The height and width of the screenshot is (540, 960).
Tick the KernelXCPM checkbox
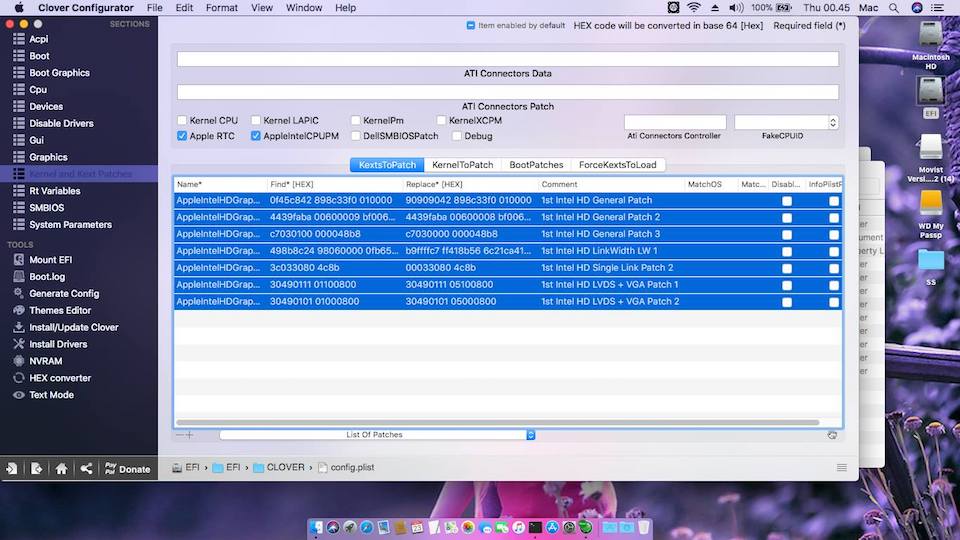441,120
